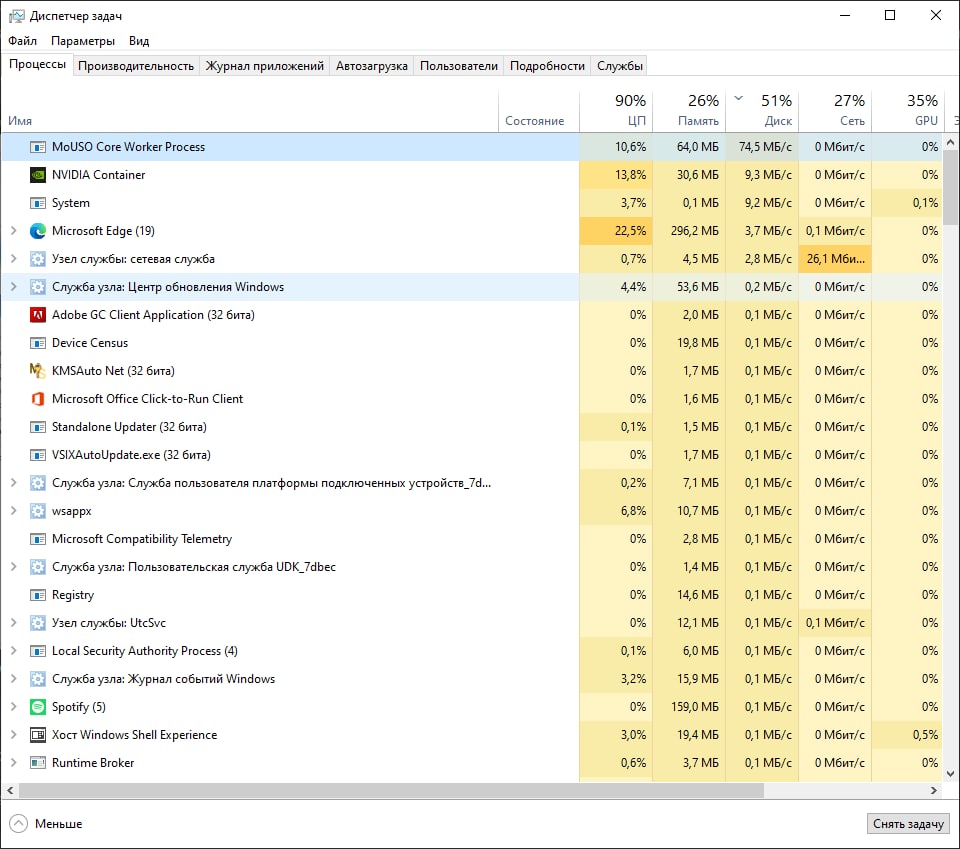Expand Узел службы: UtcSvc
The height and width of the screenshot is (849, 960).
13,623
